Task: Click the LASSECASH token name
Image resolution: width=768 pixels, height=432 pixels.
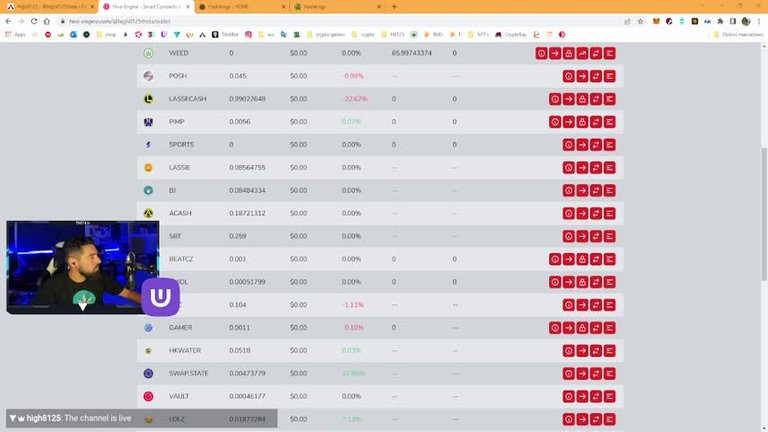Action: click(188, 99)
